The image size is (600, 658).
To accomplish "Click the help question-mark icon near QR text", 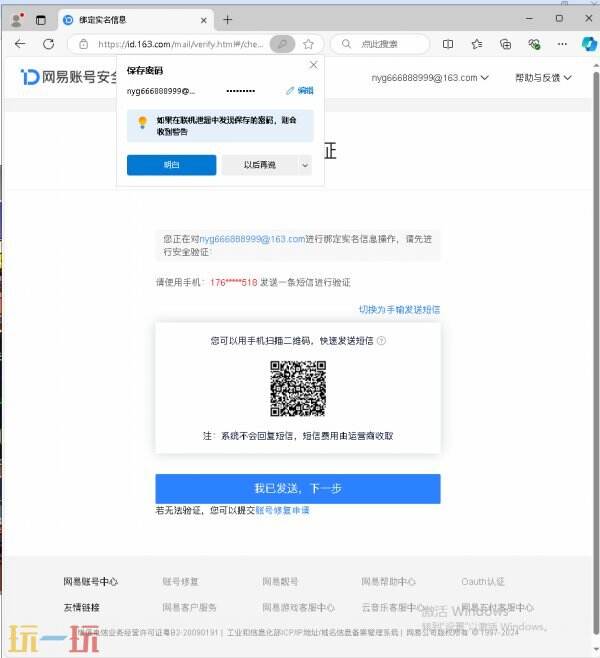I will pos(381,341).
